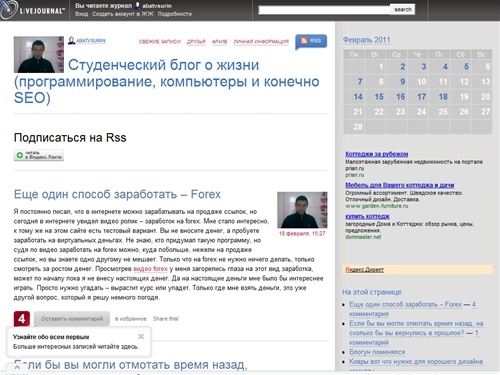
Task: Select calendar day 3
Action: pos(424,66)
